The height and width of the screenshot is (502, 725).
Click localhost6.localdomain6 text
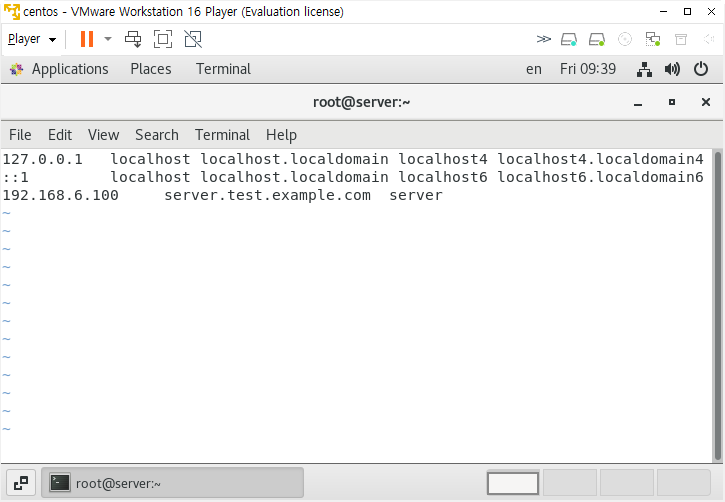pos(600,177)
